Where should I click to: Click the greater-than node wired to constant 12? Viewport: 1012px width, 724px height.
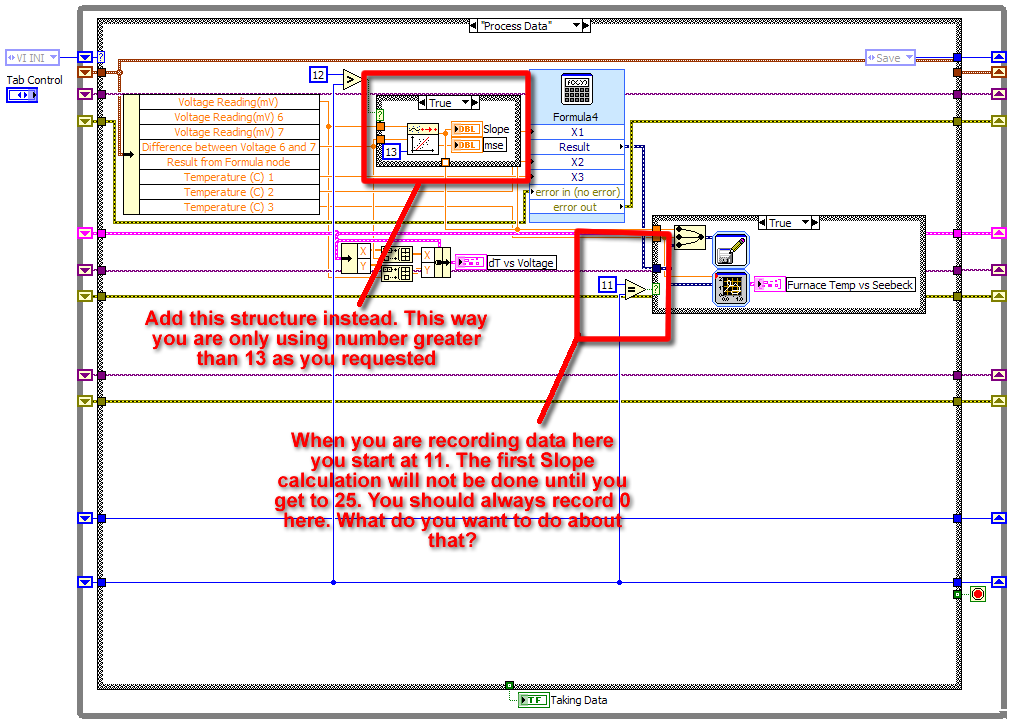[349, 78]
